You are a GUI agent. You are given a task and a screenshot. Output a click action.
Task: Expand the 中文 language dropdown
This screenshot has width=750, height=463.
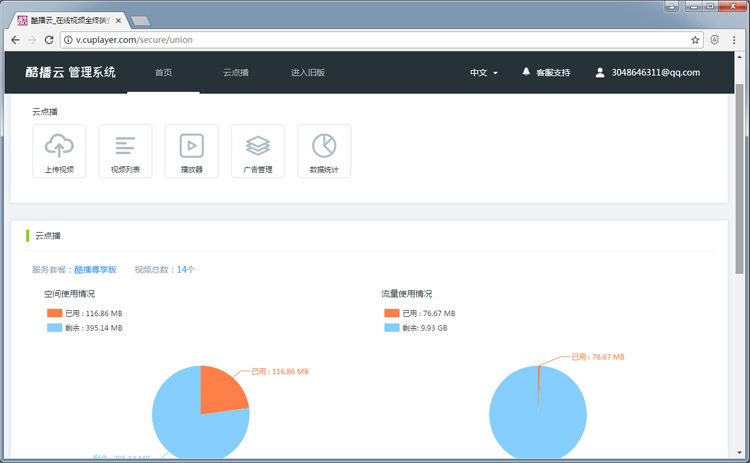tap(484, 73)
